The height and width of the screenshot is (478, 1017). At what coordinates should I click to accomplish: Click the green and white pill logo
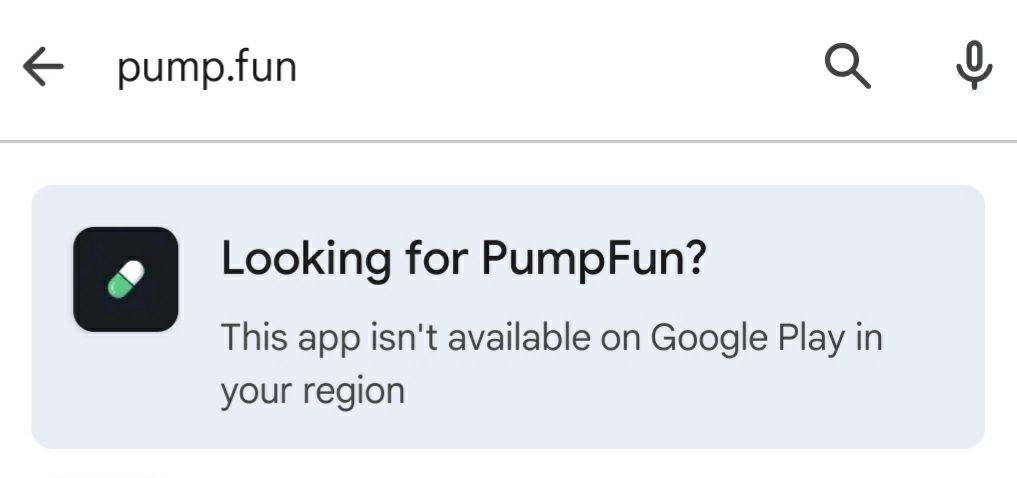[127, 280]
